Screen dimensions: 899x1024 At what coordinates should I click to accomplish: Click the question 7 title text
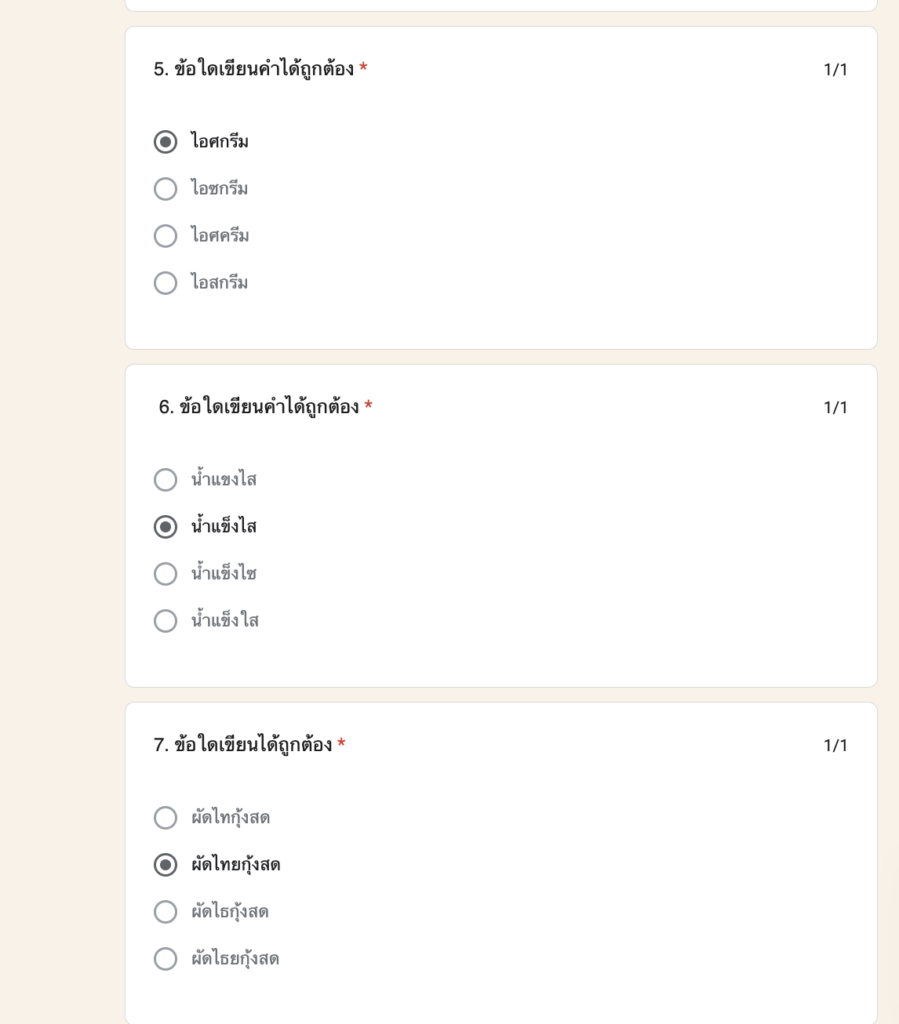[243, 744]
